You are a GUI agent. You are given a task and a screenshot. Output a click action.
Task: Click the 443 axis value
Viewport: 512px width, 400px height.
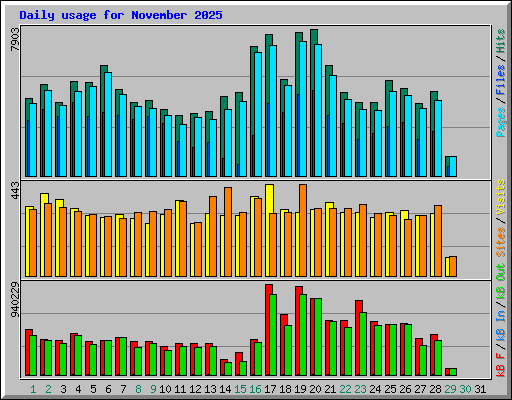[x=15, y=190]
